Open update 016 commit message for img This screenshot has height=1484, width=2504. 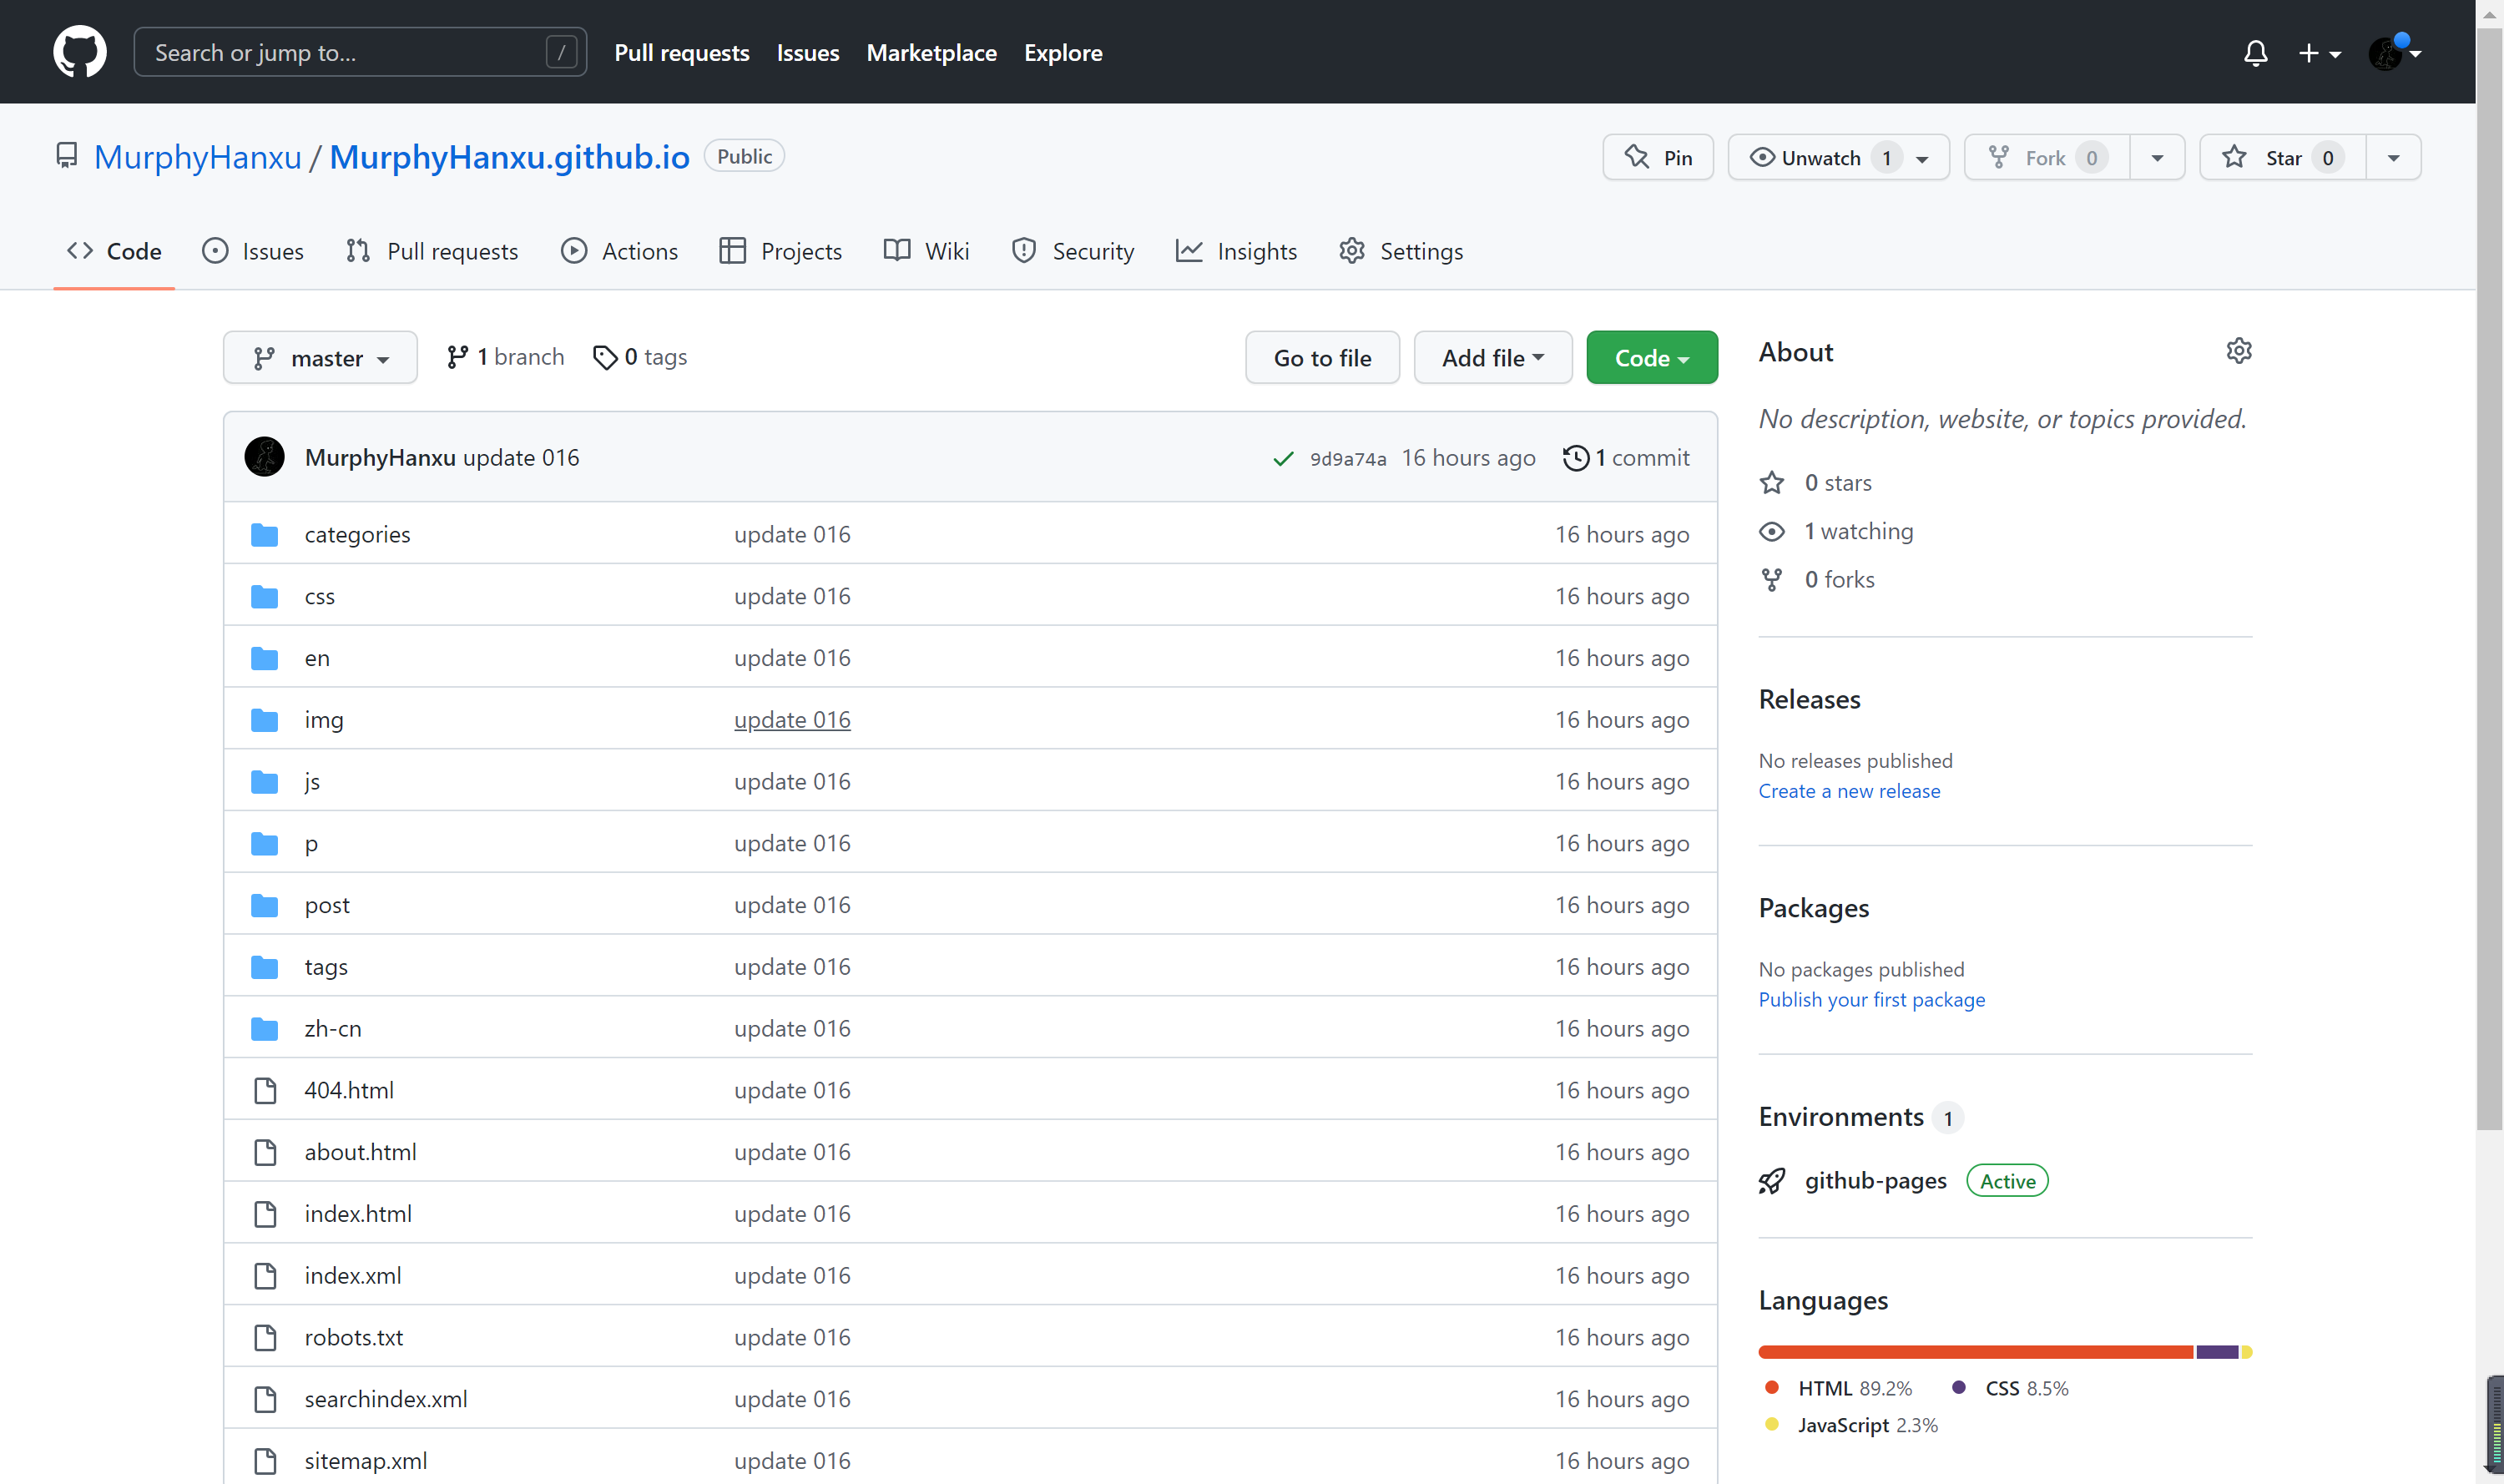coord(791,720)
